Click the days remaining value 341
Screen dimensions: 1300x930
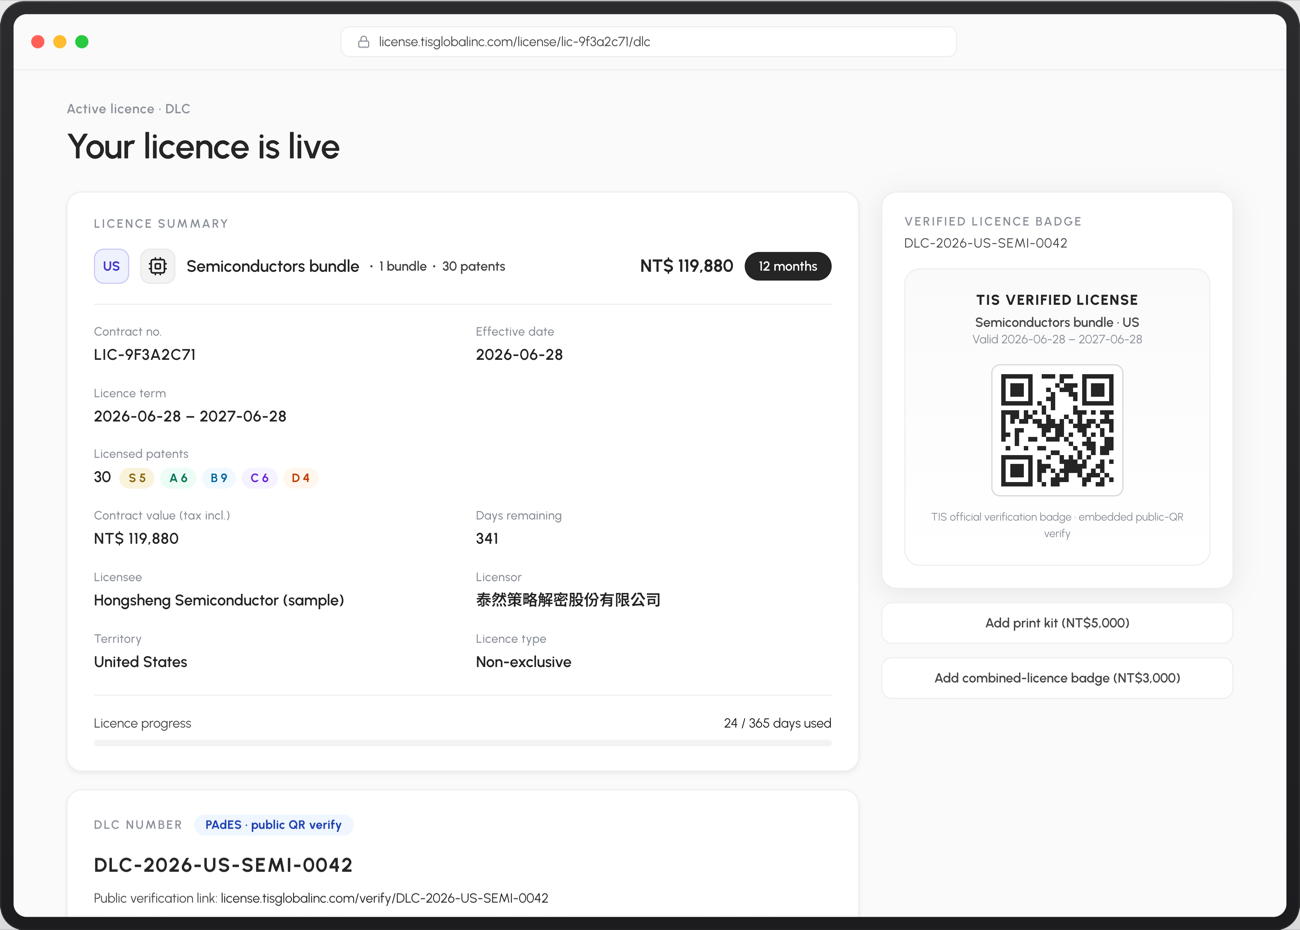tap(487, 539)
